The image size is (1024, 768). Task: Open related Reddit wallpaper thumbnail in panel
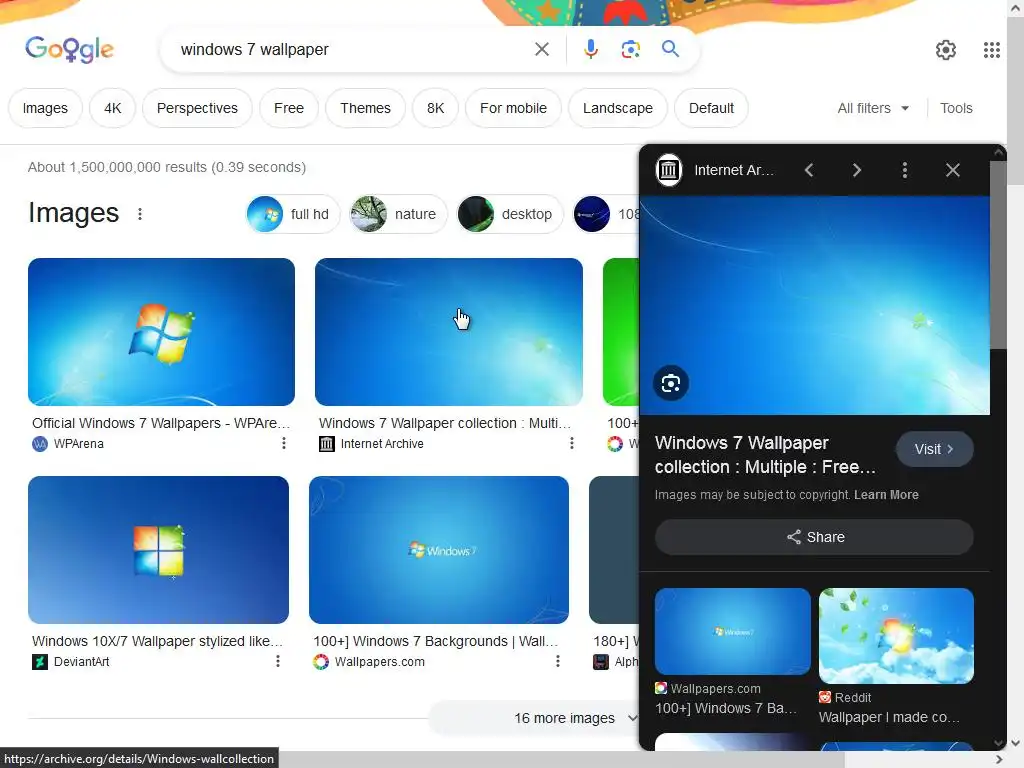896,635
